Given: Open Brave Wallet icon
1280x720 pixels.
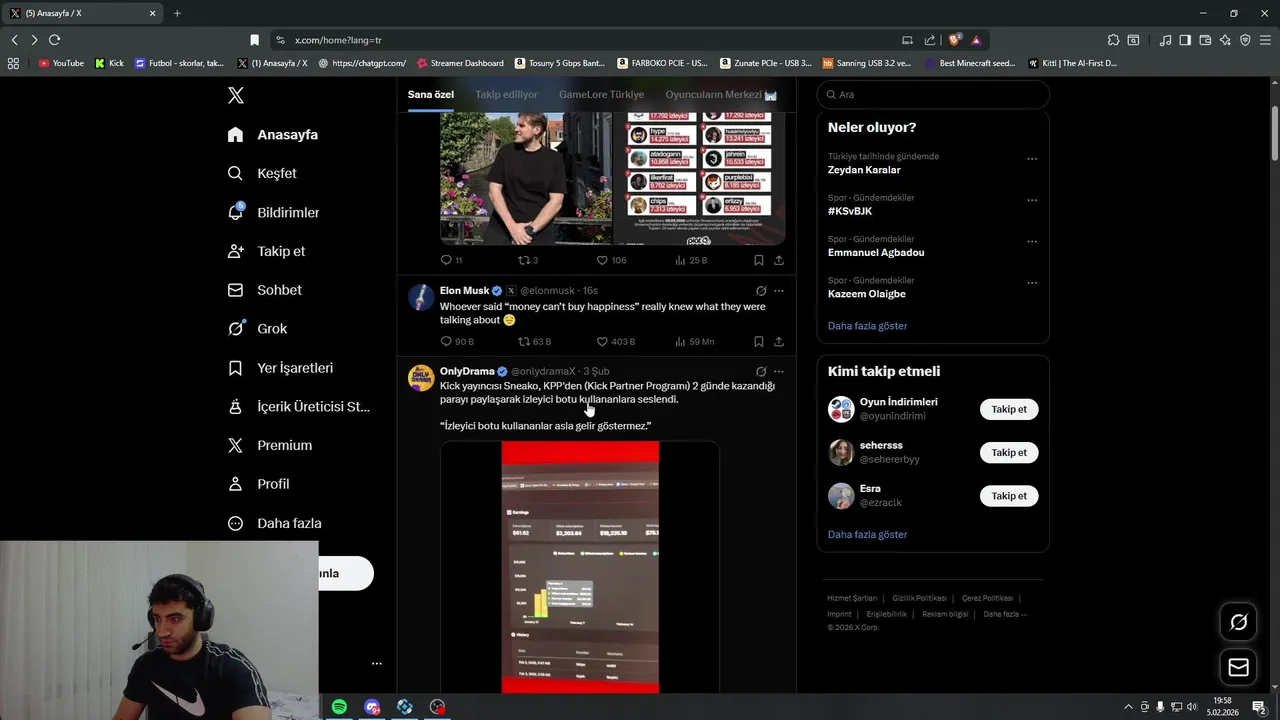Looking at the screenshot, I should [x=1205, y=40].
